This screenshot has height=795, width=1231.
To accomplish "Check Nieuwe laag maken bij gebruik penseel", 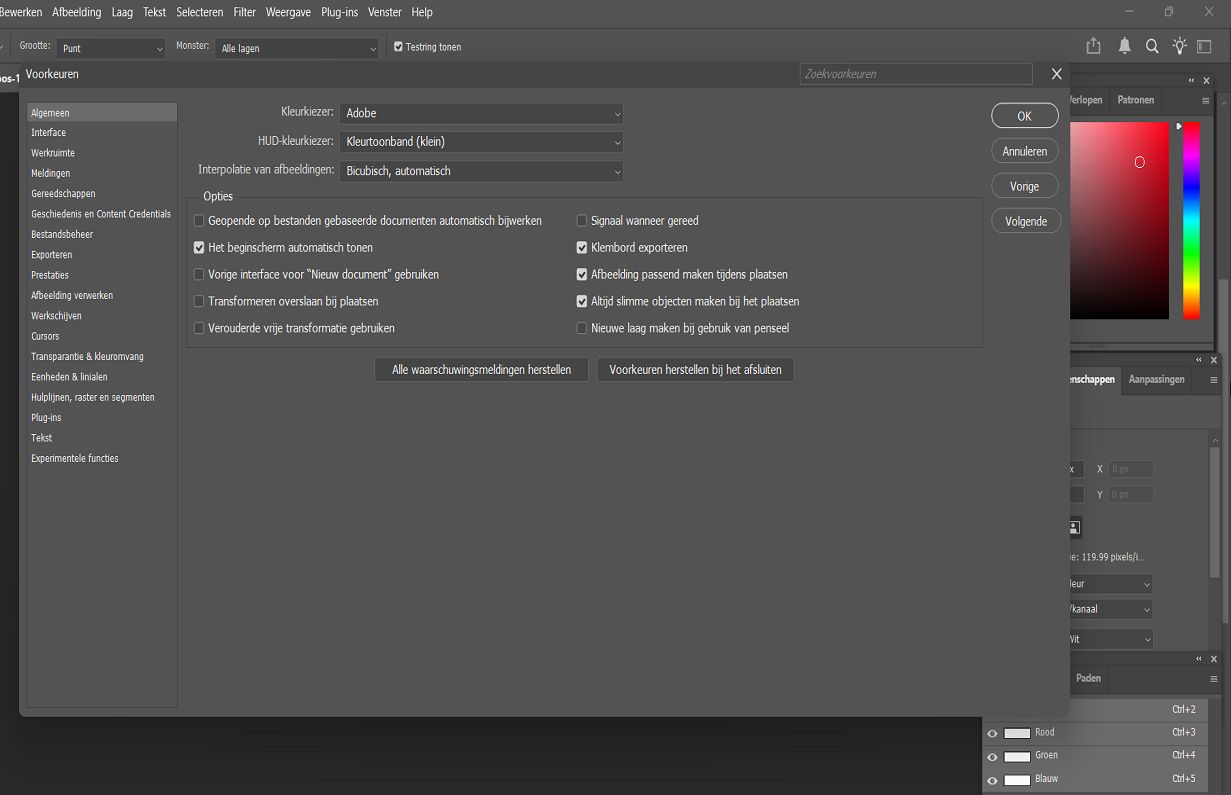I will click(x=582, y=329).
